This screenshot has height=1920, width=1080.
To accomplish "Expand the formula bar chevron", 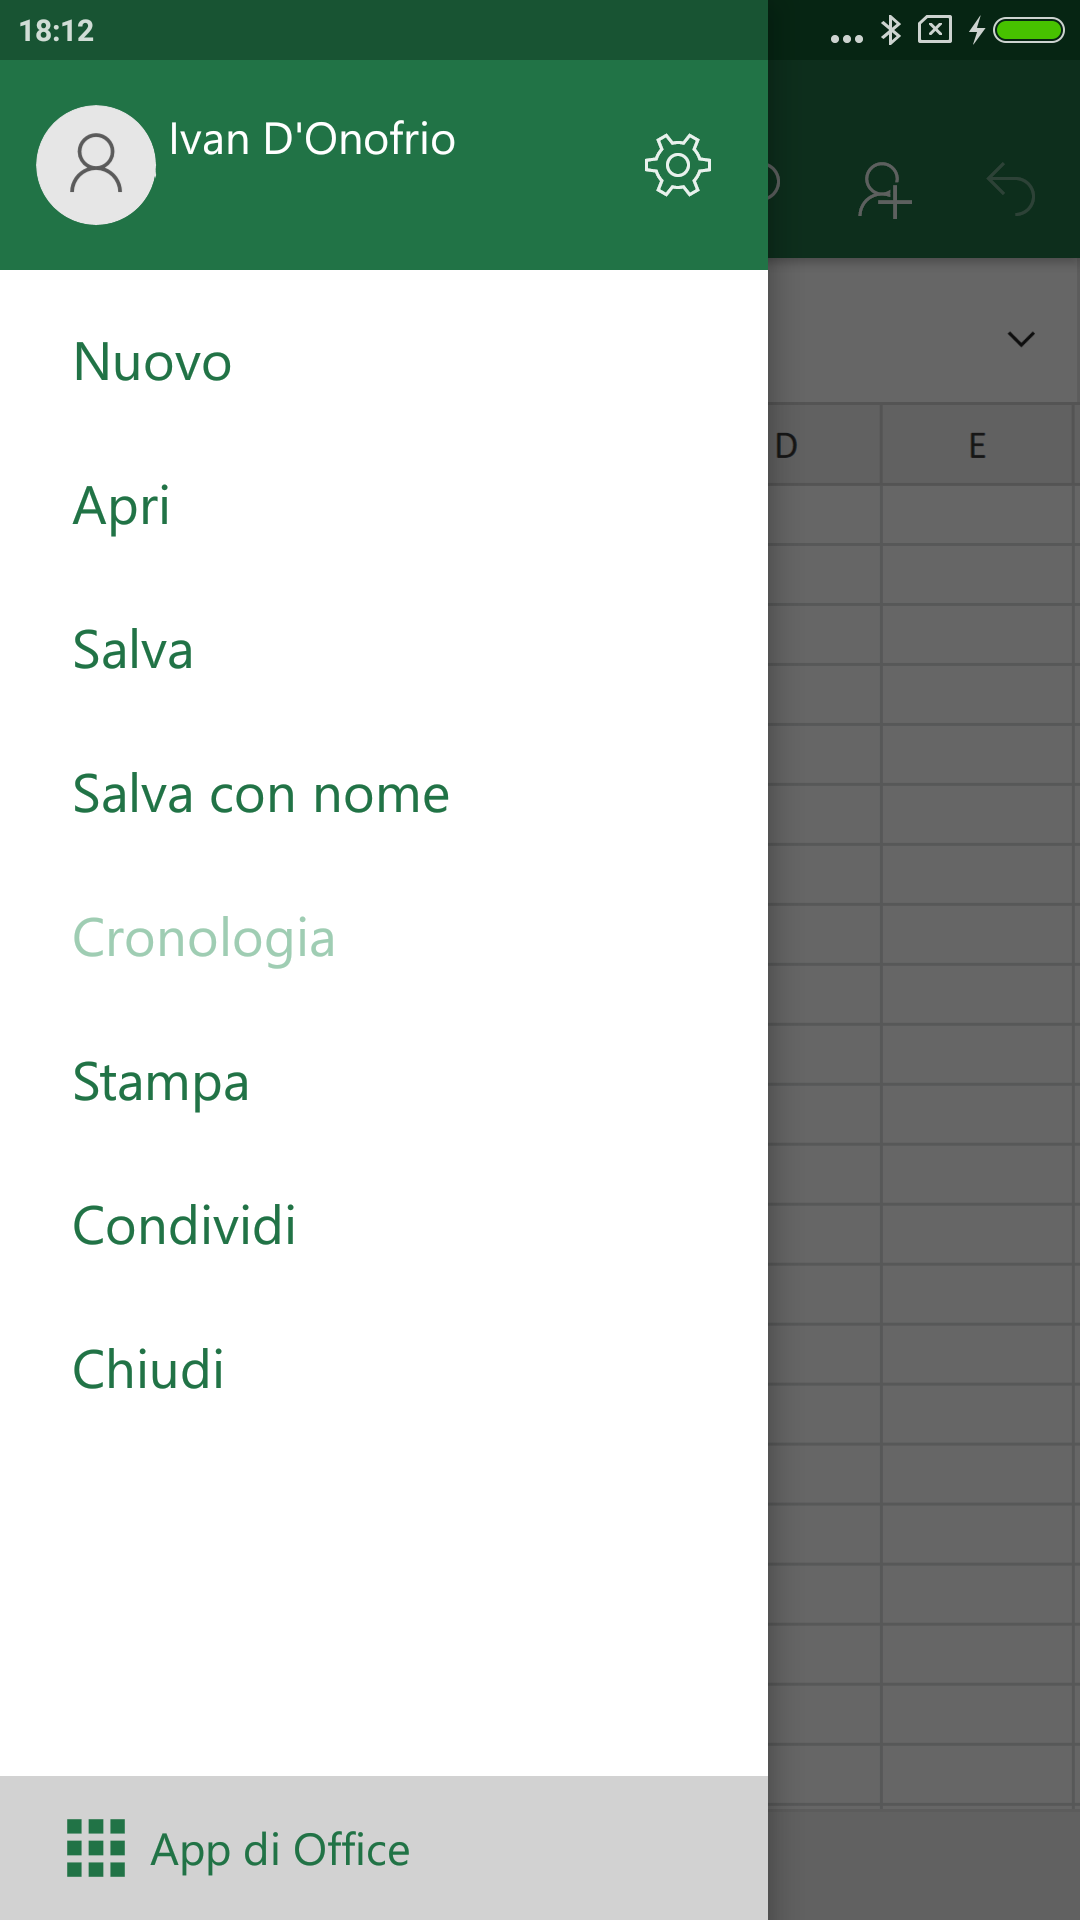I will pyautogui.click(x=1021, y=339).
